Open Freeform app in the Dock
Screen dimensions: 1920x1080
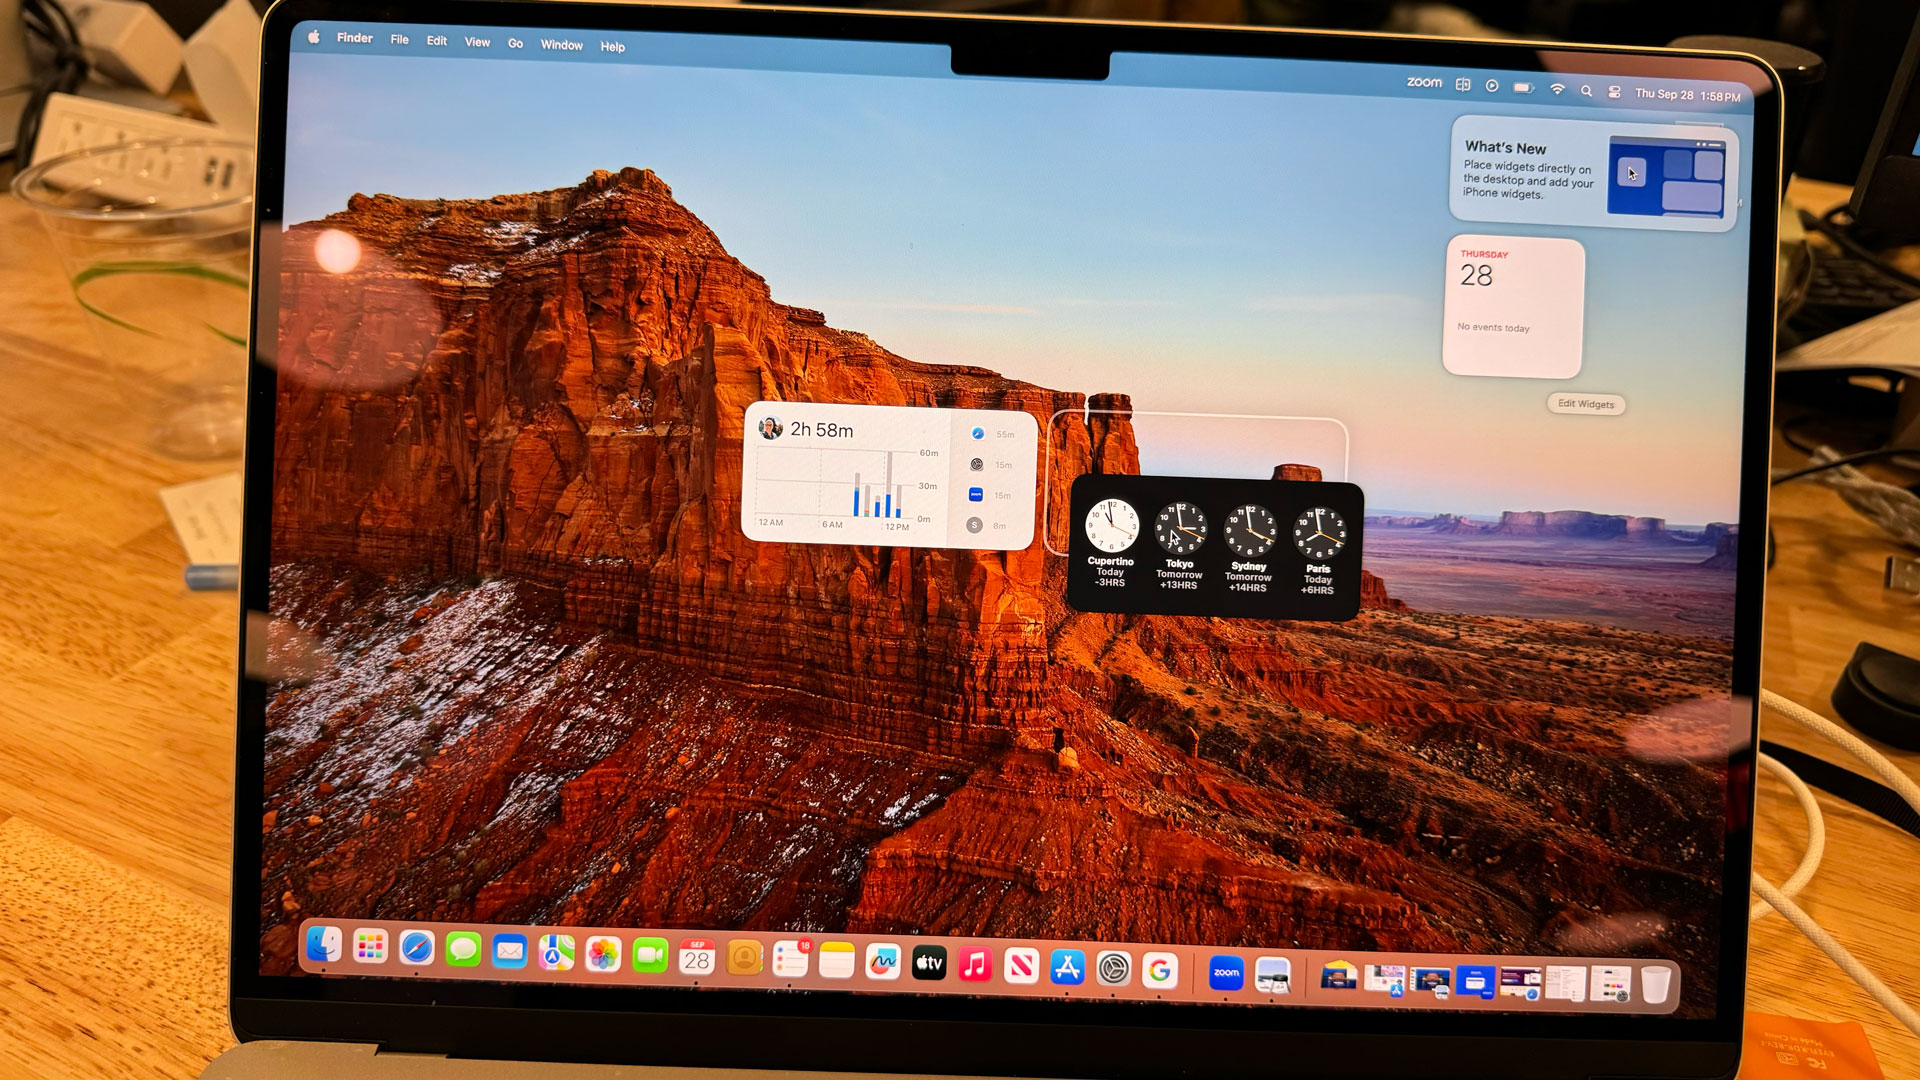tap(883, 963)
